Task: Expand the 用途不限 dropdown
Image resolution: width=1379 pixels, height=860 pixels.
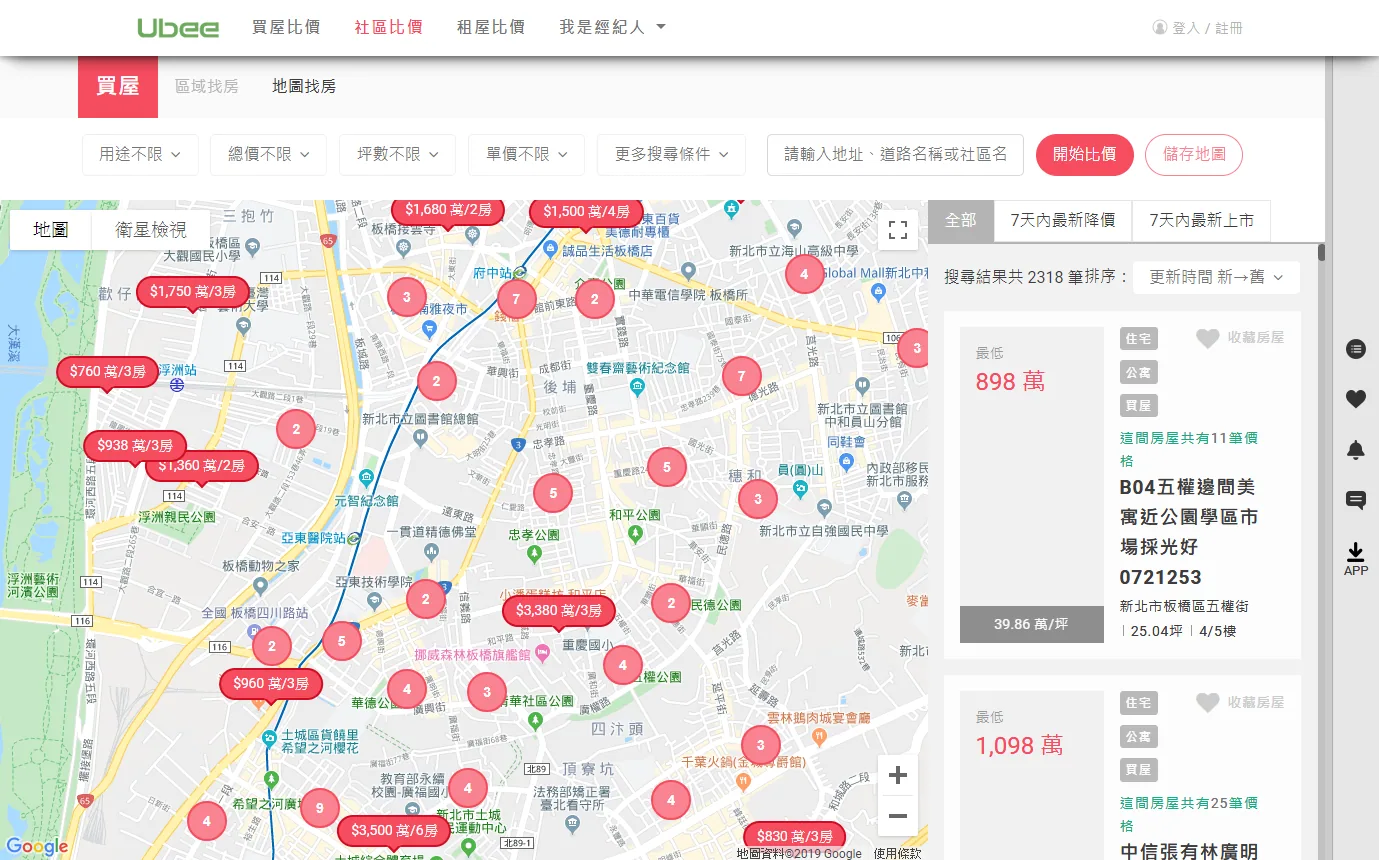Action: 140,155
